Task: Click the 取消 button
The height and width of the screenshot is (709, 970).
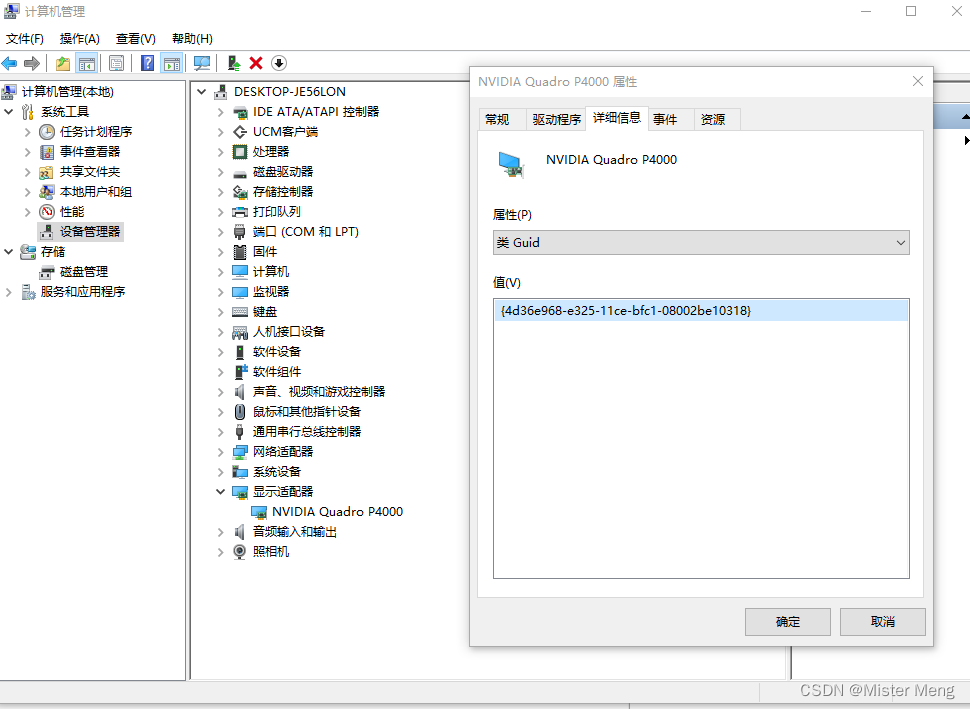Action: (x=883, y=622)
